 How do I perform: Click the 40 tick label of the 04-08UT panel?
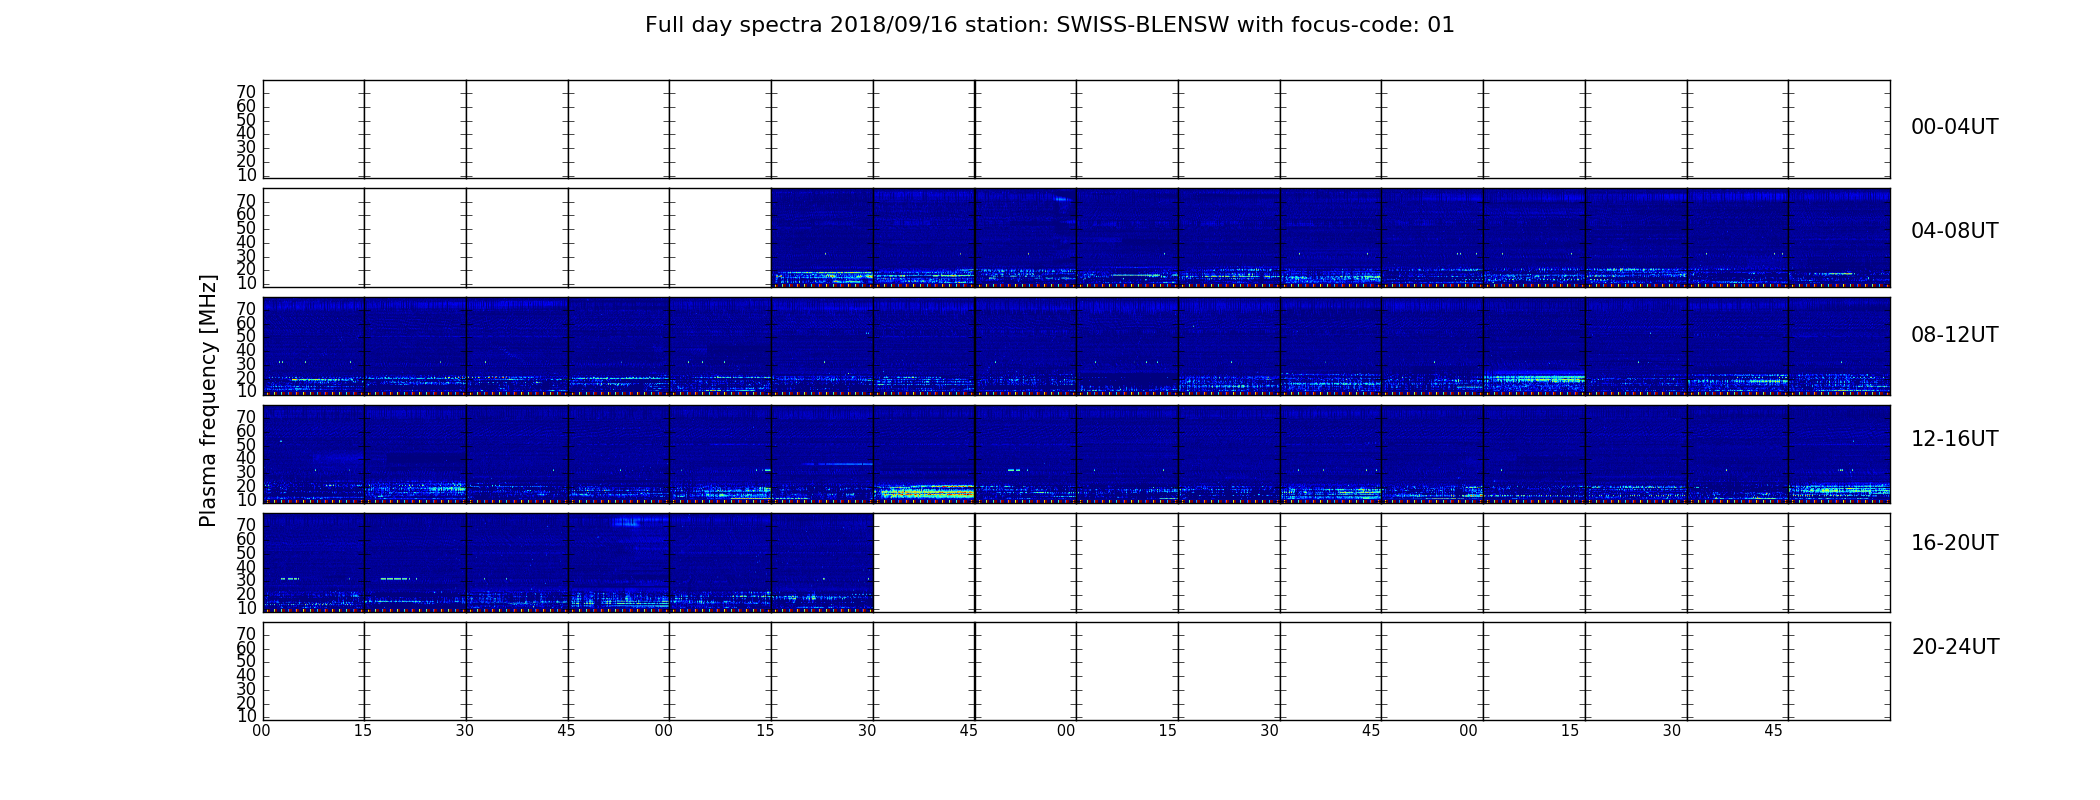click(246, 242)
